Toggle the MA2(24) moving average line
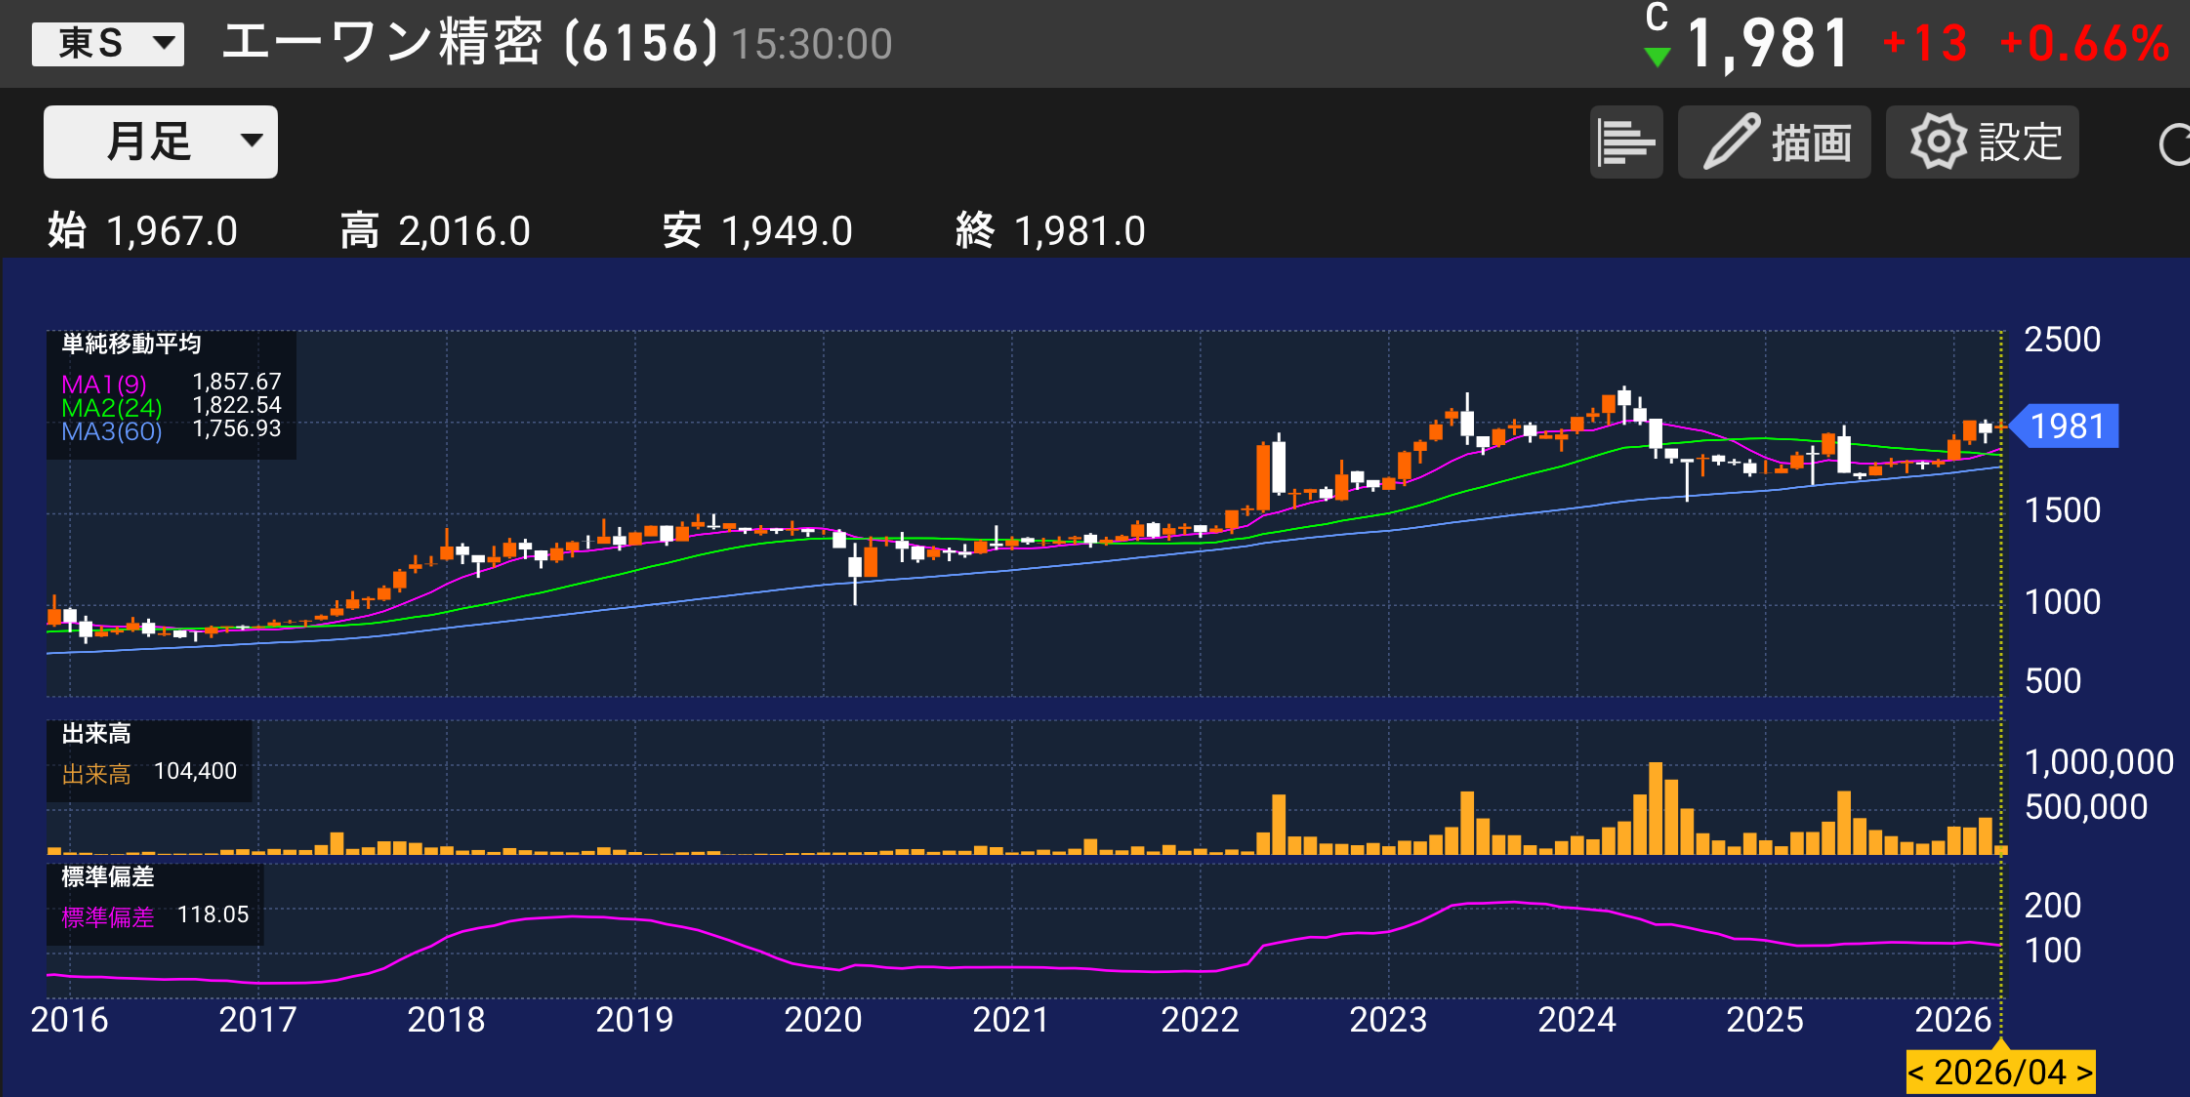The width and height of the screenshot is (2190, 1097). click(x=110, y=407)
